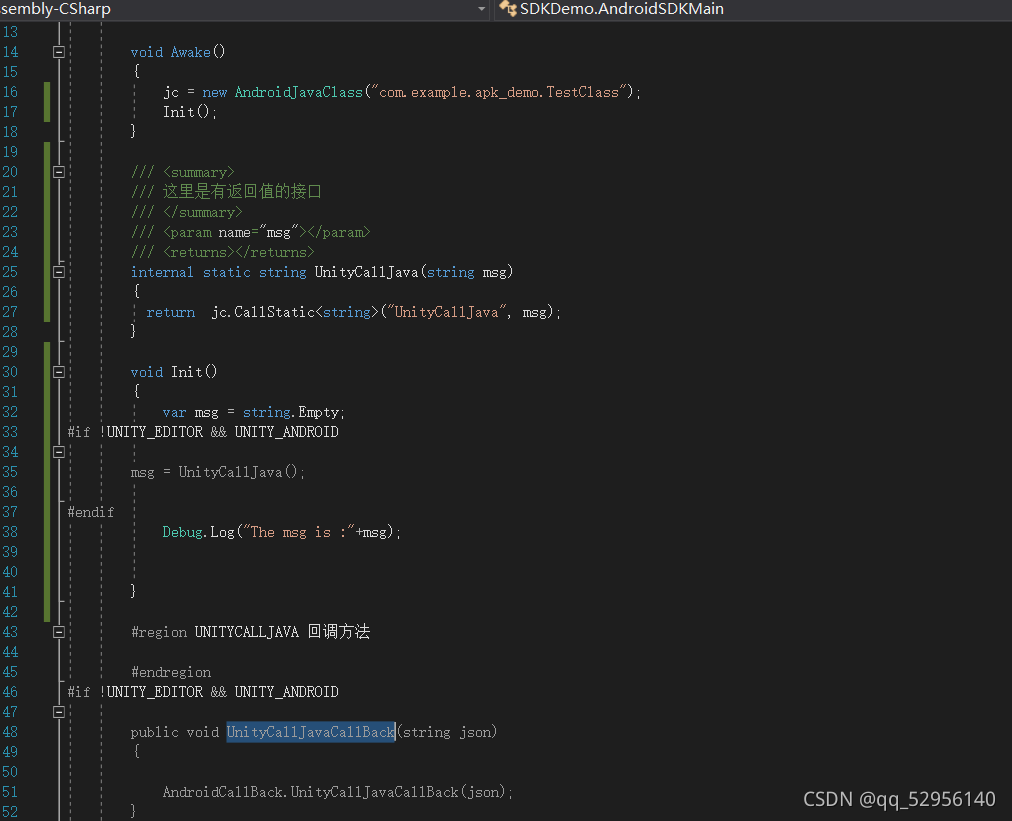Viewport: 1012px width, 821px height.
Task: Click the CallStatic method call on line 27
Action: point(274,312)
